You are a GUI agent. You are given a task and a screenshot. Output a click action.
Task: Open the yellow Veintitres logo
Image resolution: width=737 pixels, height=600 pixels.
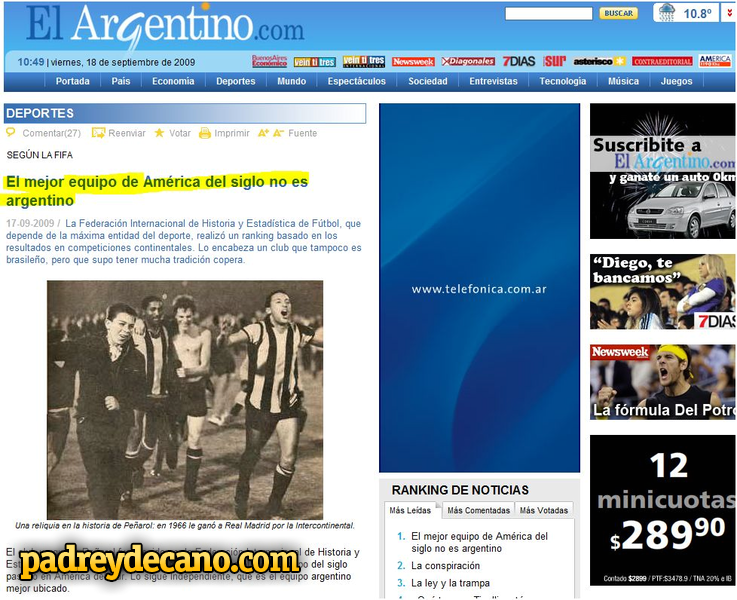314,62
